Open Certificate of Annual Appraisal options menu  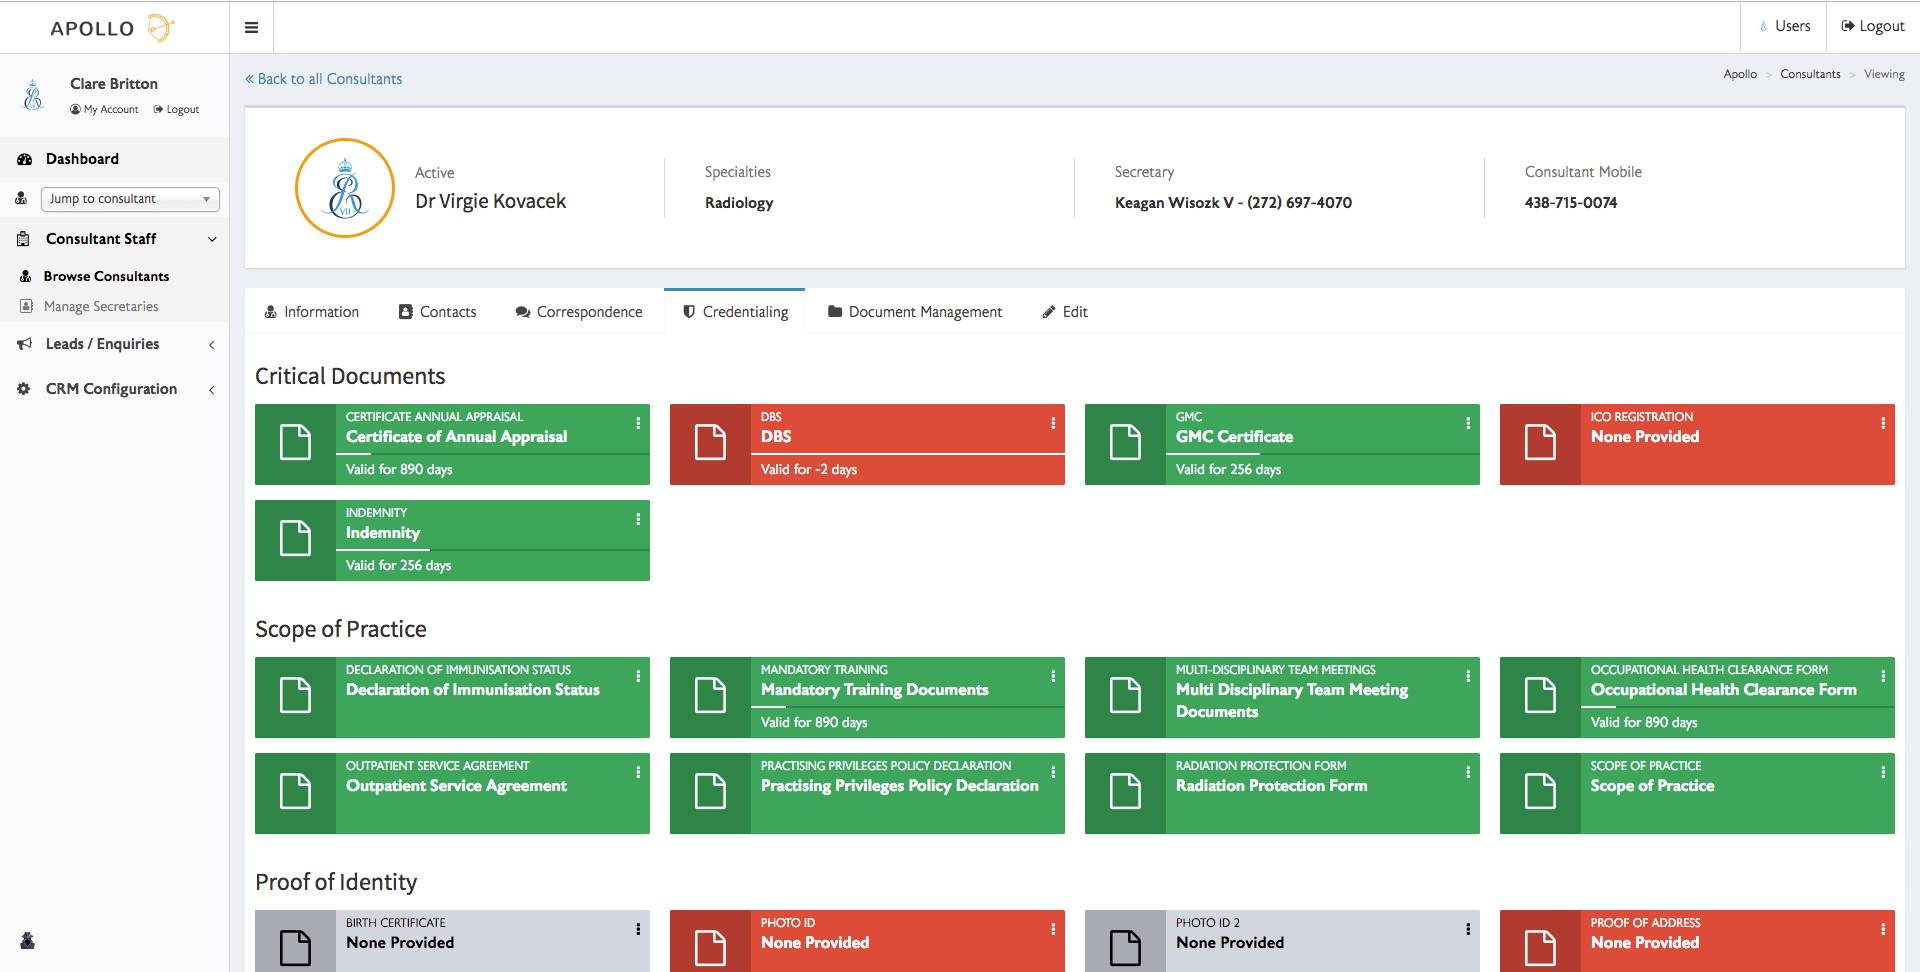point(638,423)
